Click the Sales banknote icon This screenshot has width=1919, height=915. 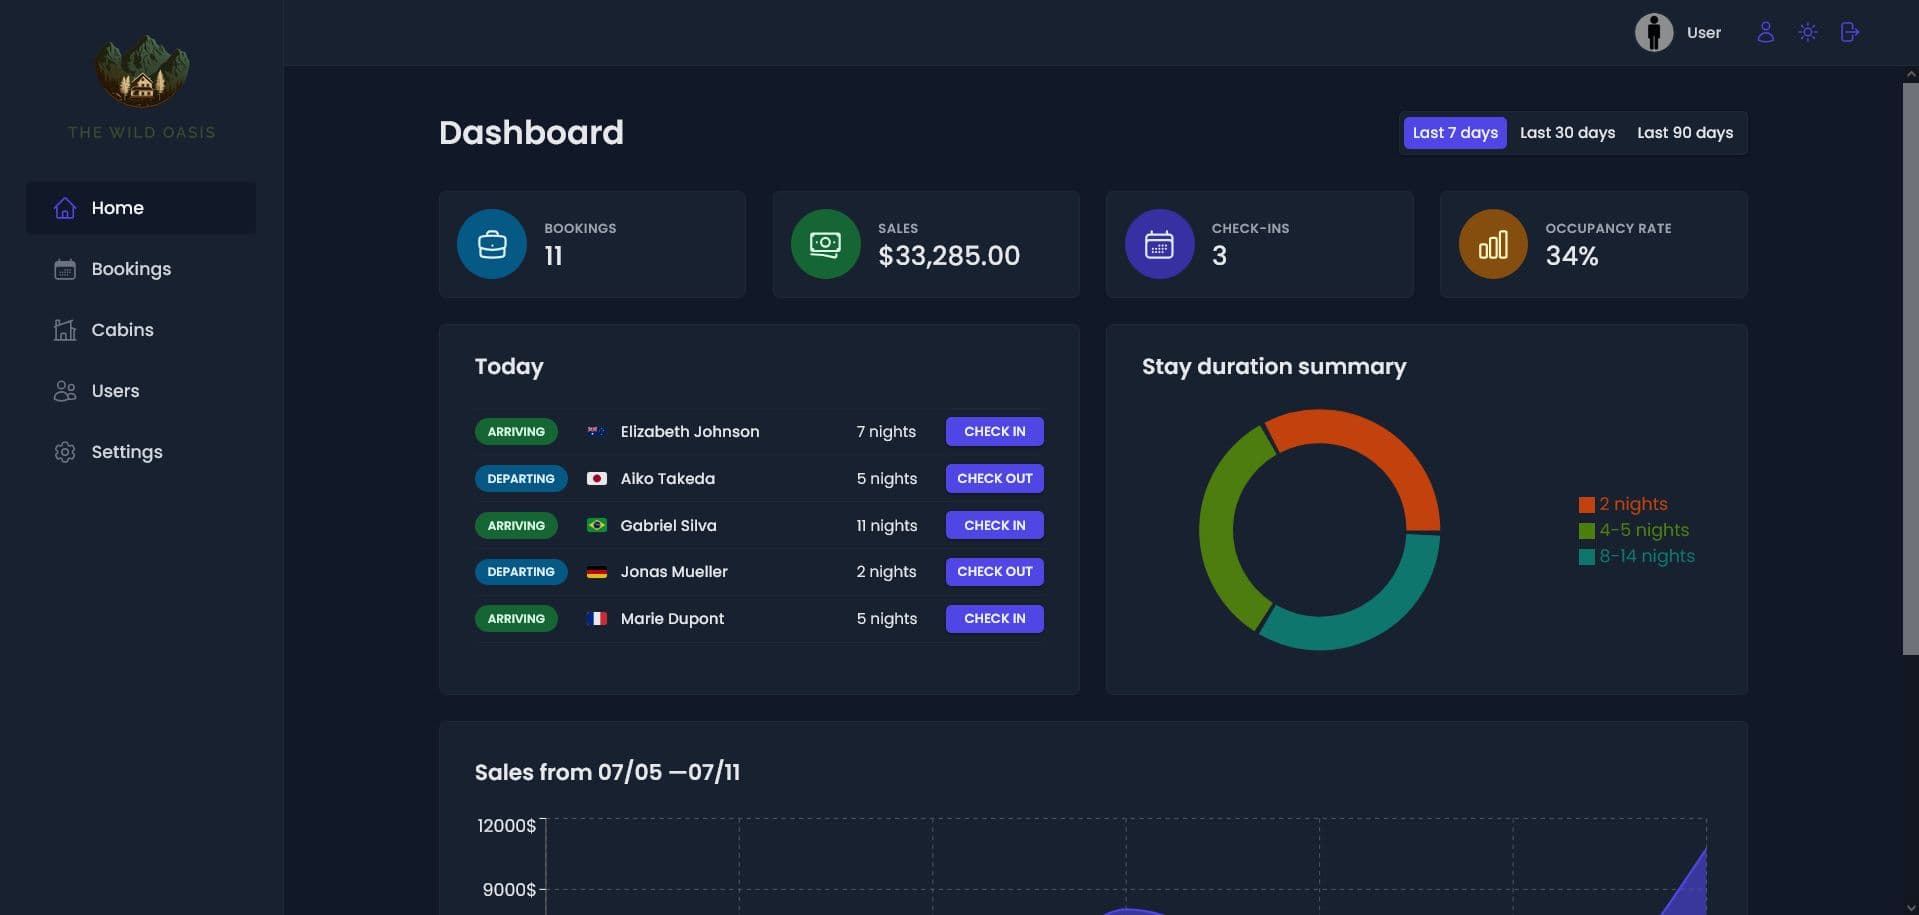pyautogui.click(x=825, y=244)
